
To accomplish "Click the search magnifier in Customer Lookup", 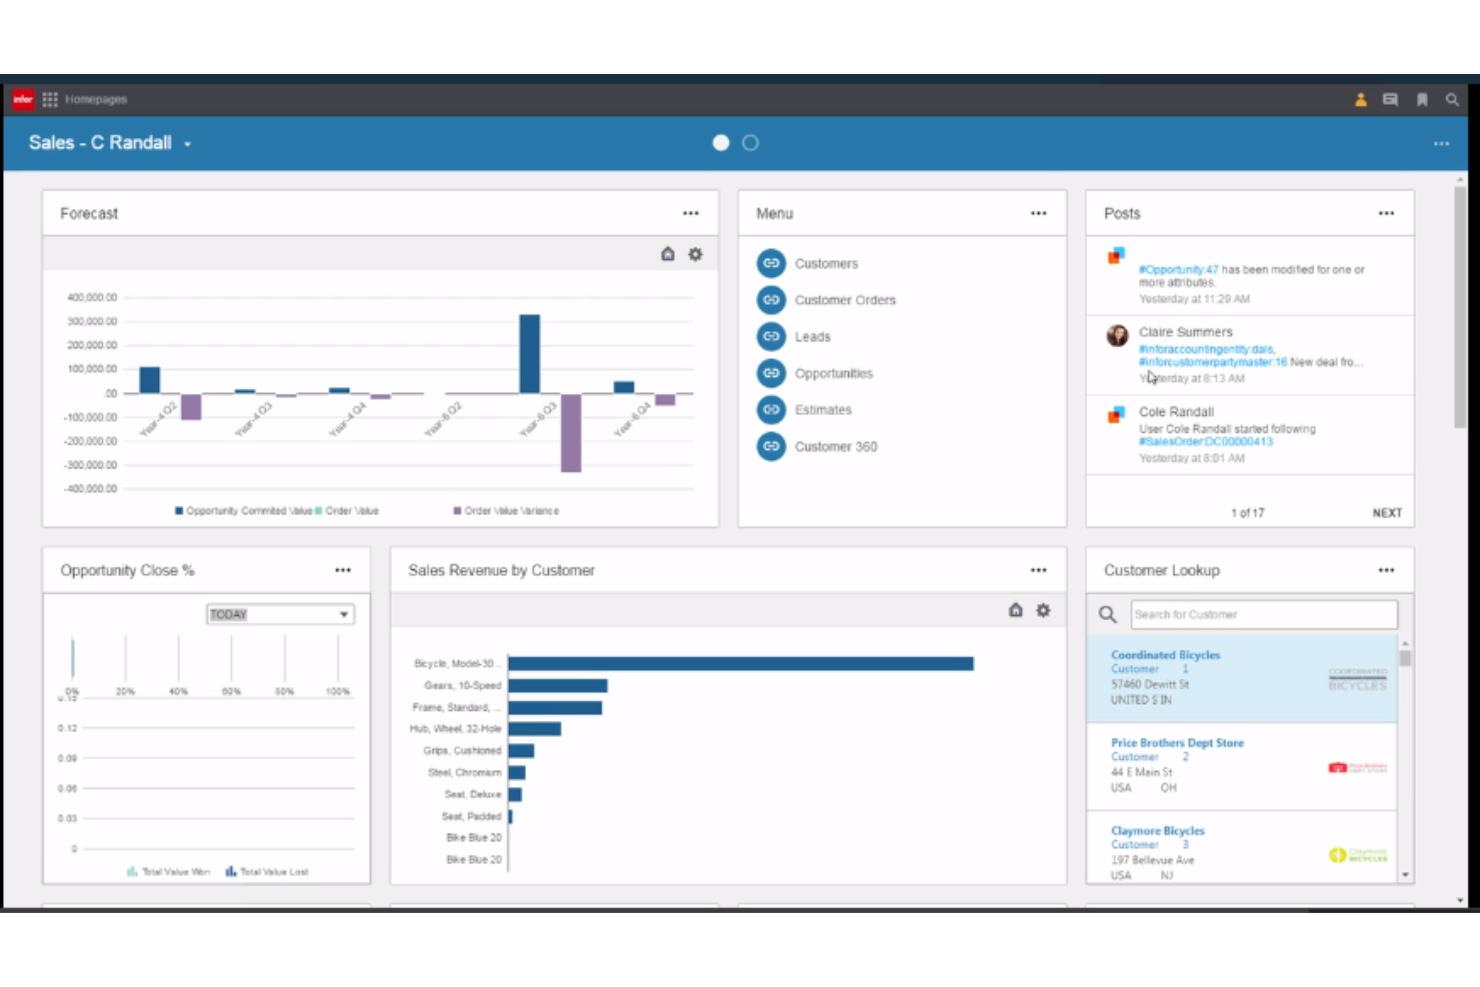I will pos(1108,614).
